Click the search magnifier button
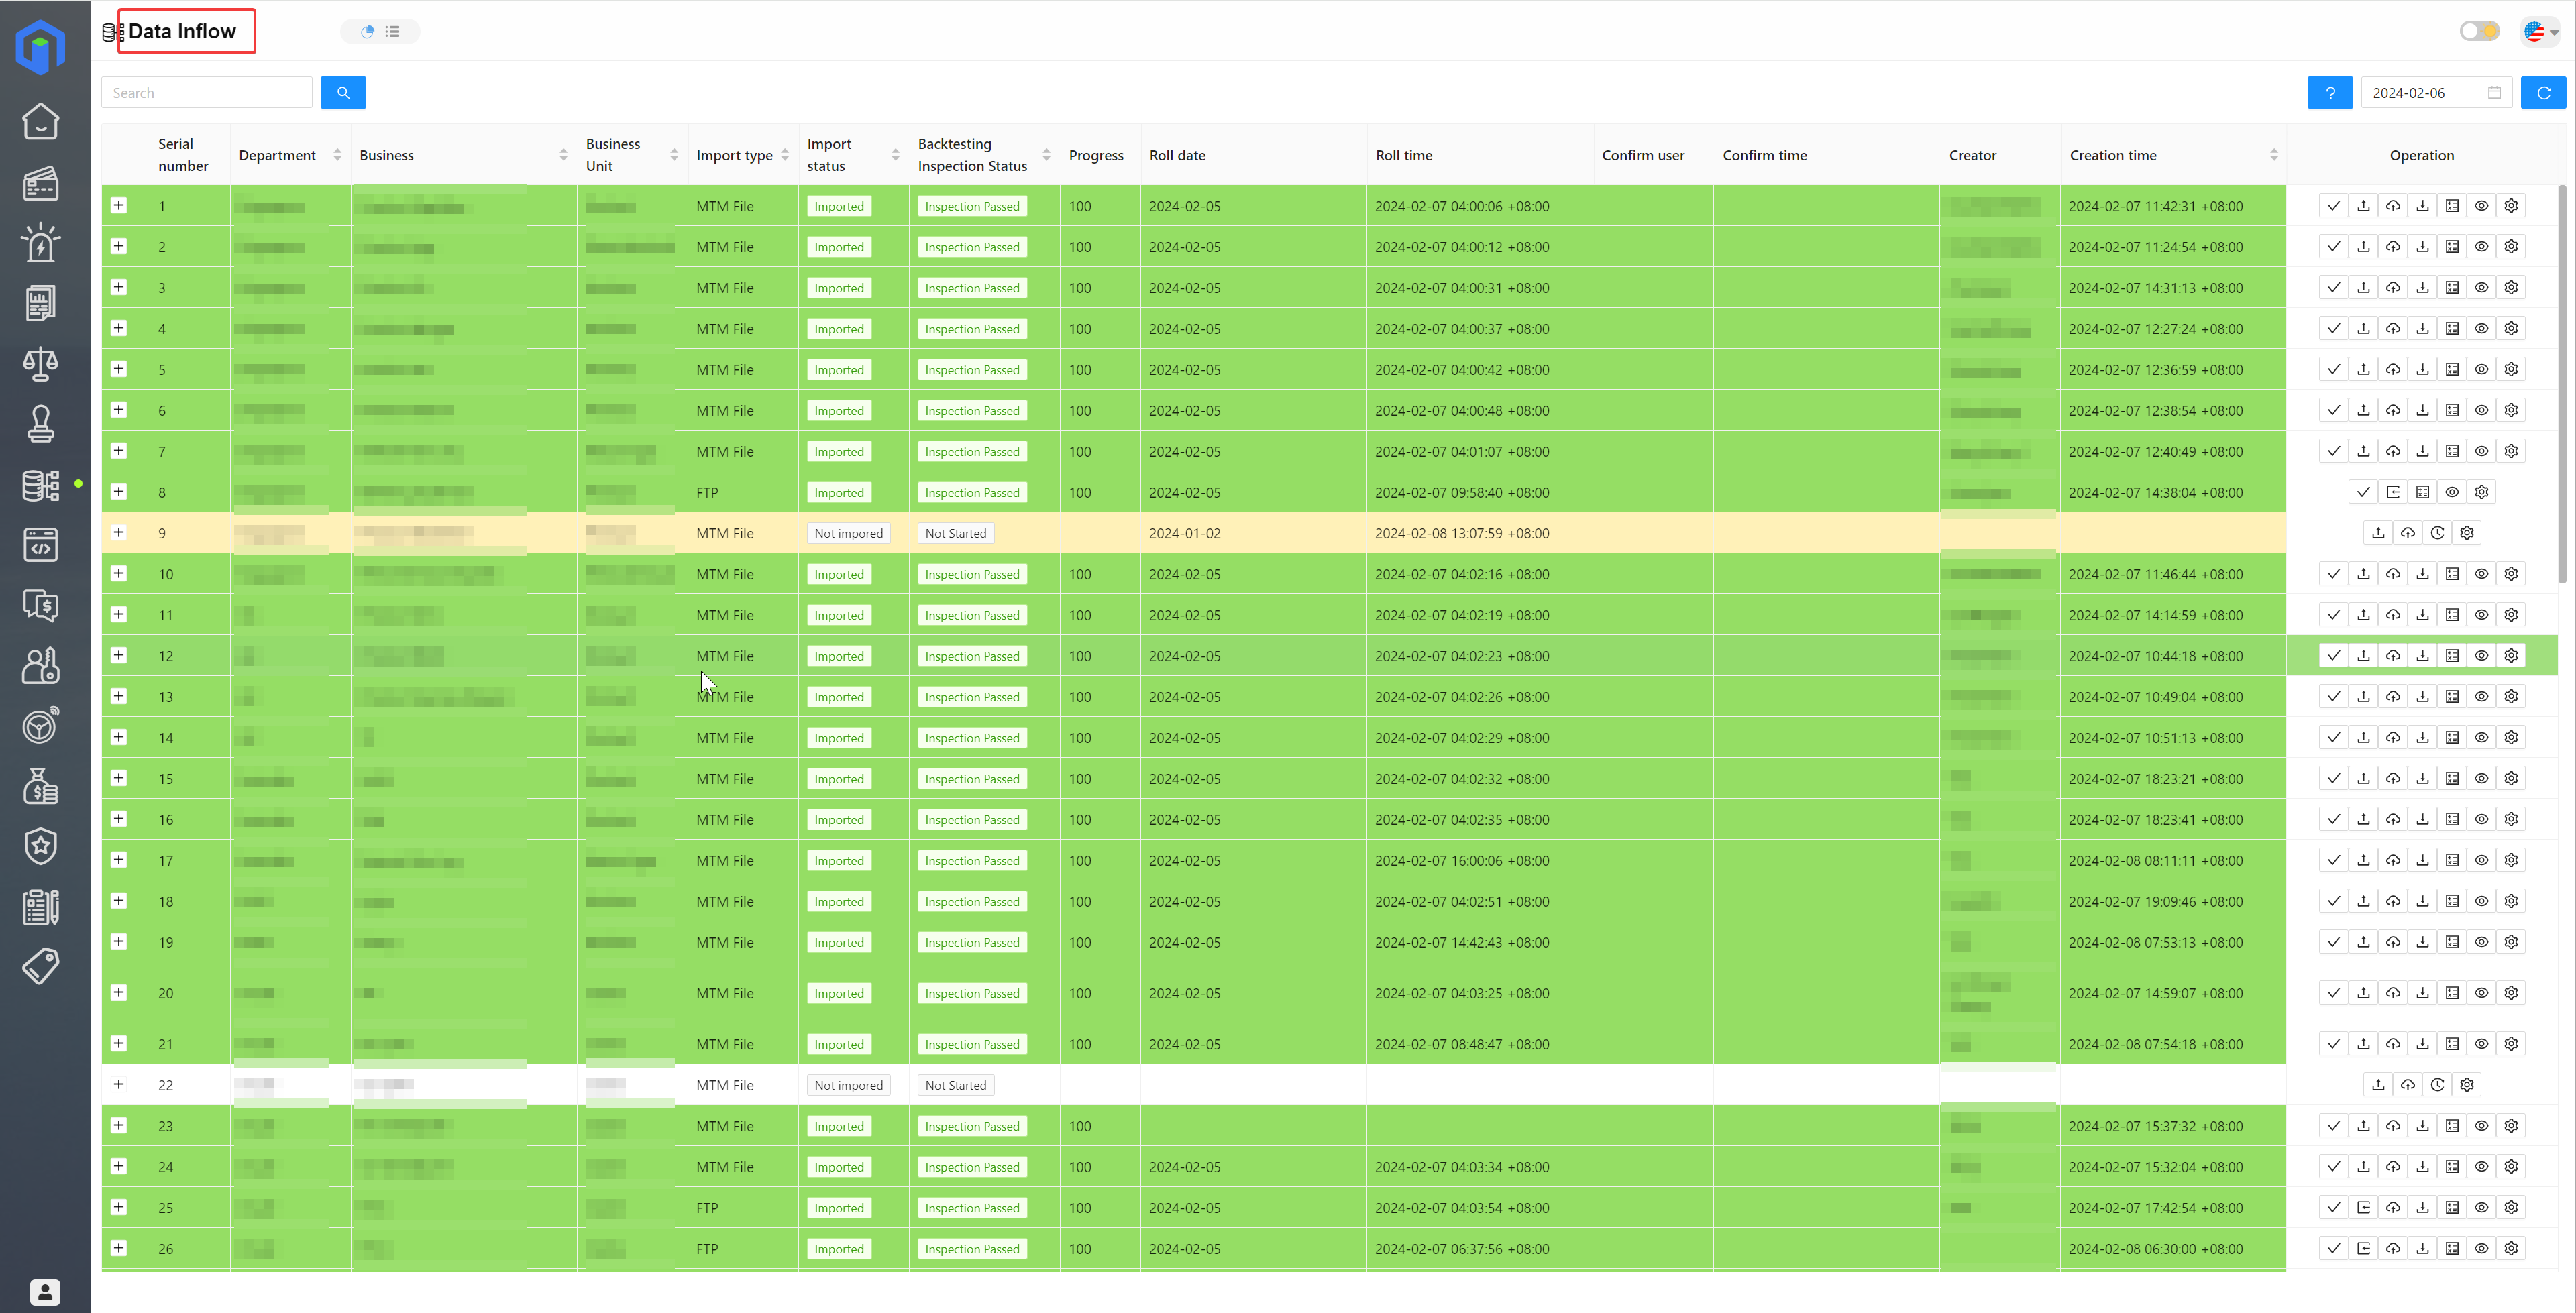The image size is (2576, 1313). pos(343,92)
